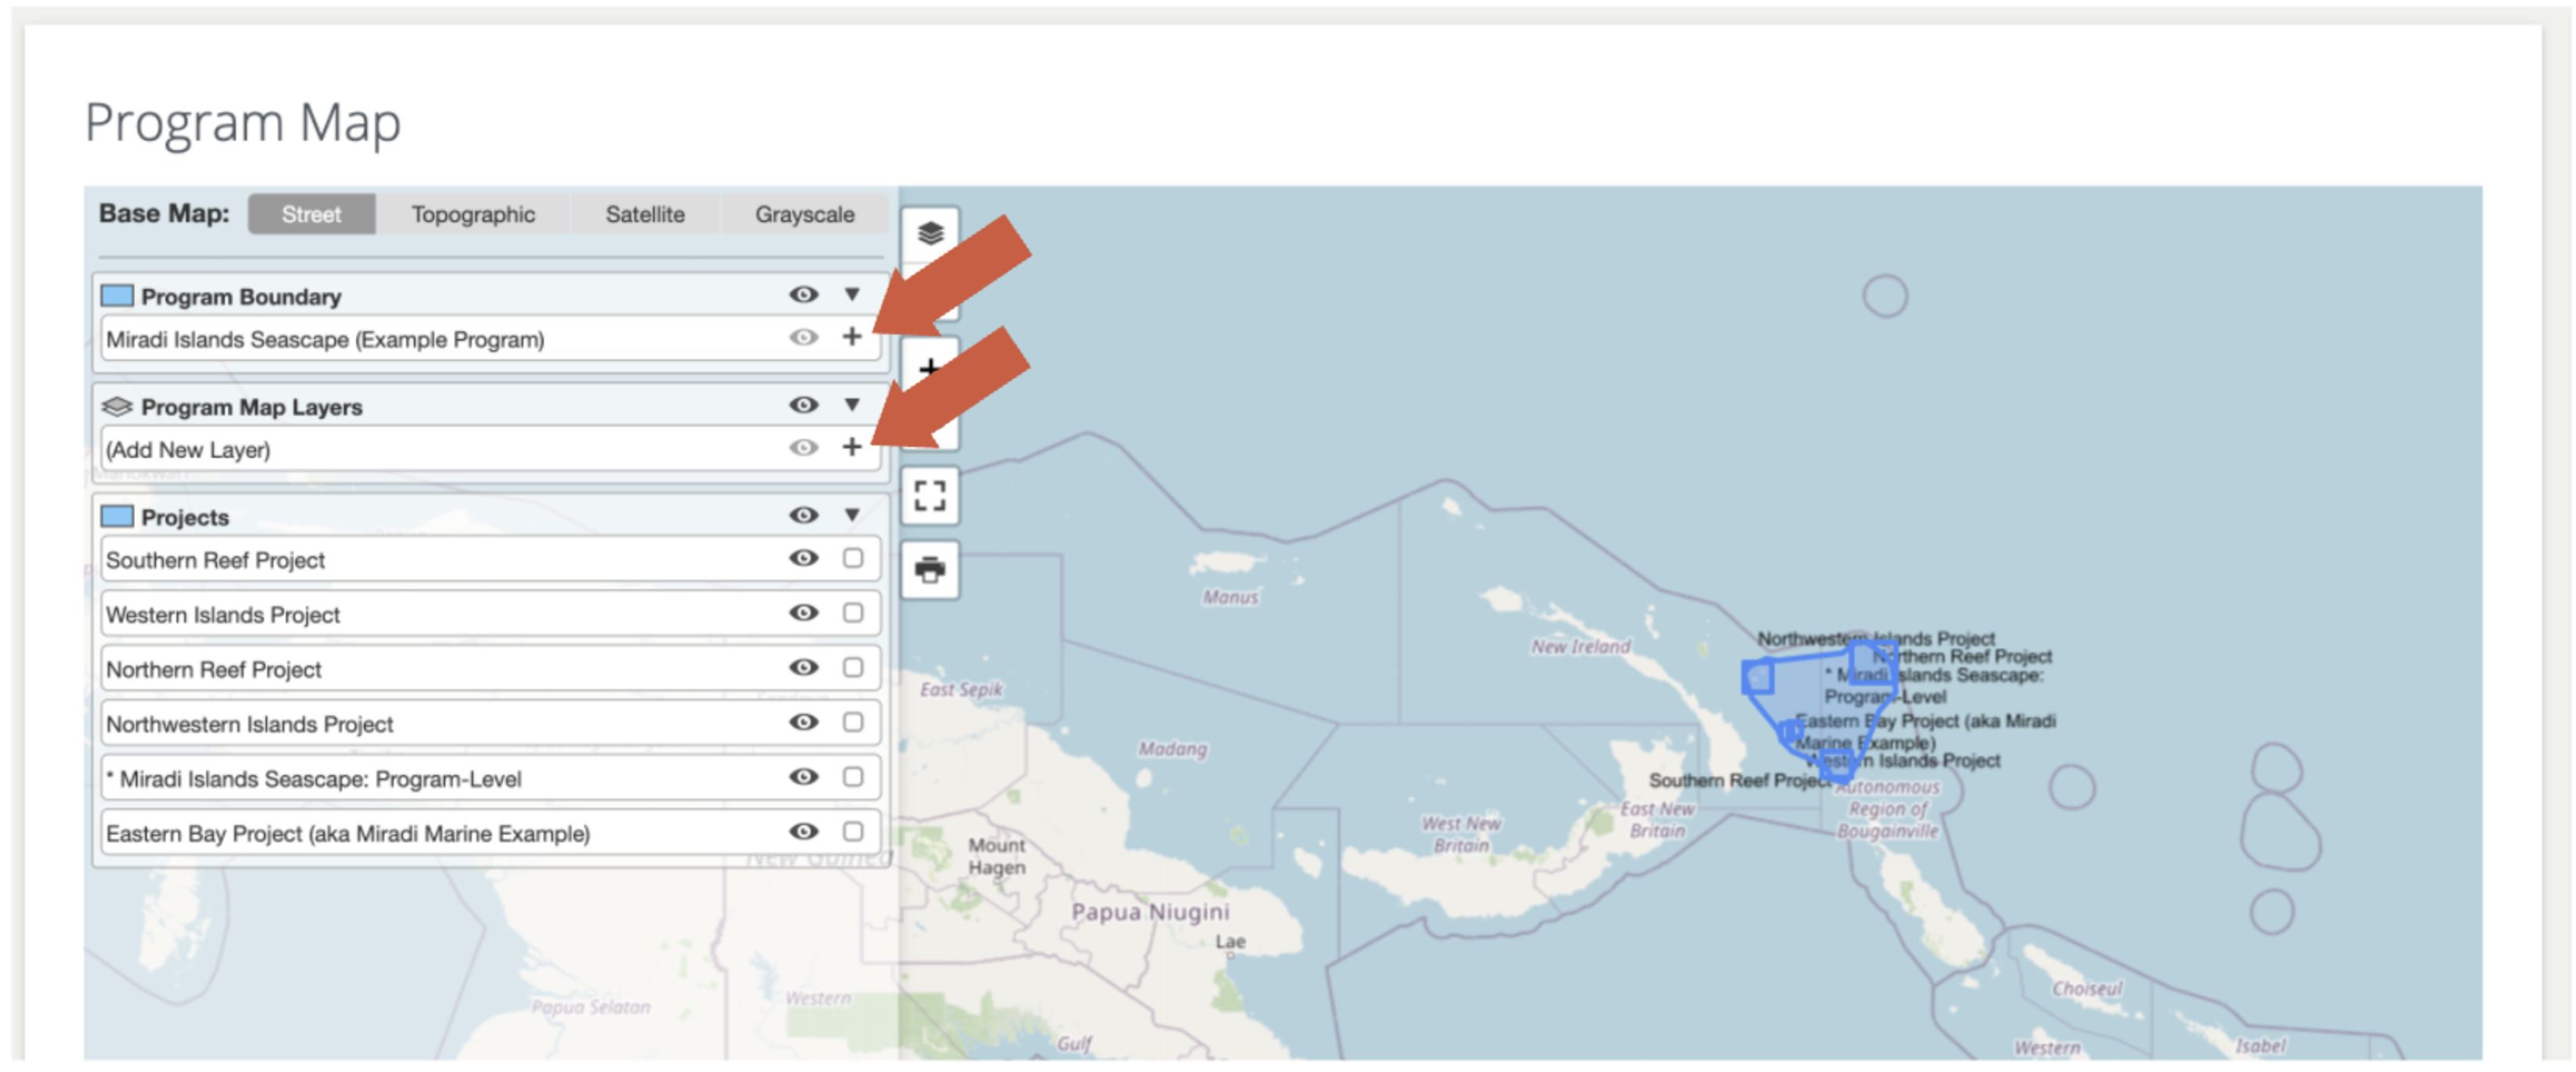Collapse the Projects section with its triangle
The width and height of the screenshot is (2576, 1072).
click(851, 516)
